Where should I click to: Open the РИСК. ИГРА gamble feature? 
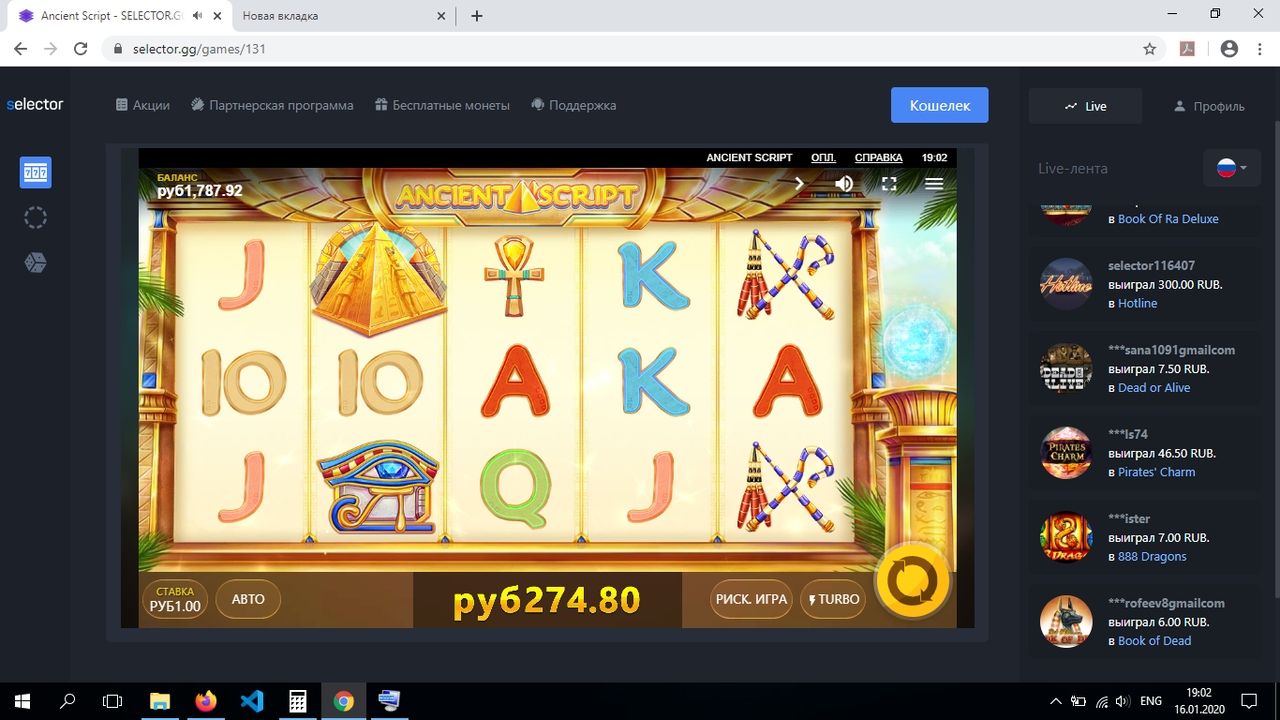pyautogui.click(x=751, y=599)
